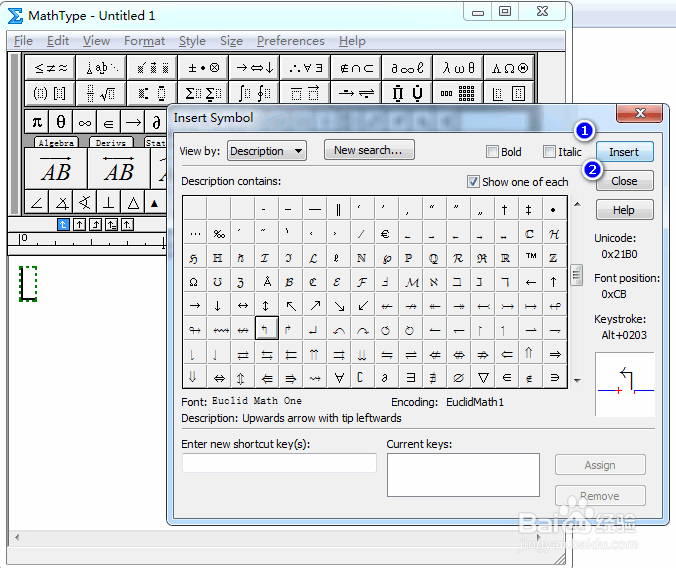Open the products and set theory templates palette
The image size is (676, 568).
pyautogui.click(x=407, y=93)
